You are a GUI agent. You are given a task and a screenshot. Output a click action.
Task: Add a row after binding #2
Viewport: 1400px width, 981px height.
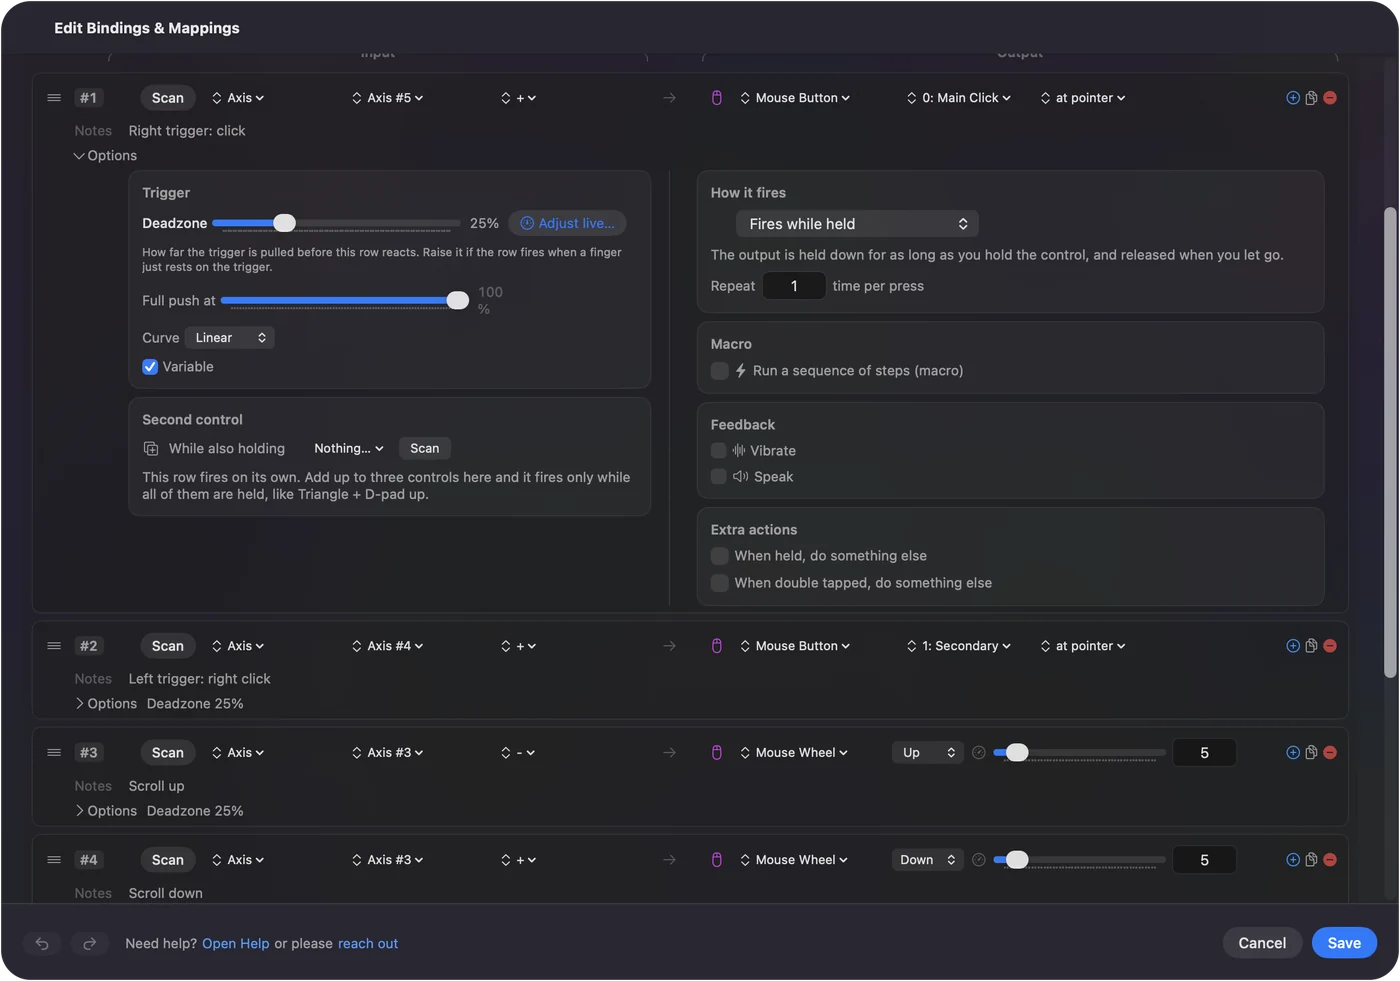click(x=1293, y=646)
